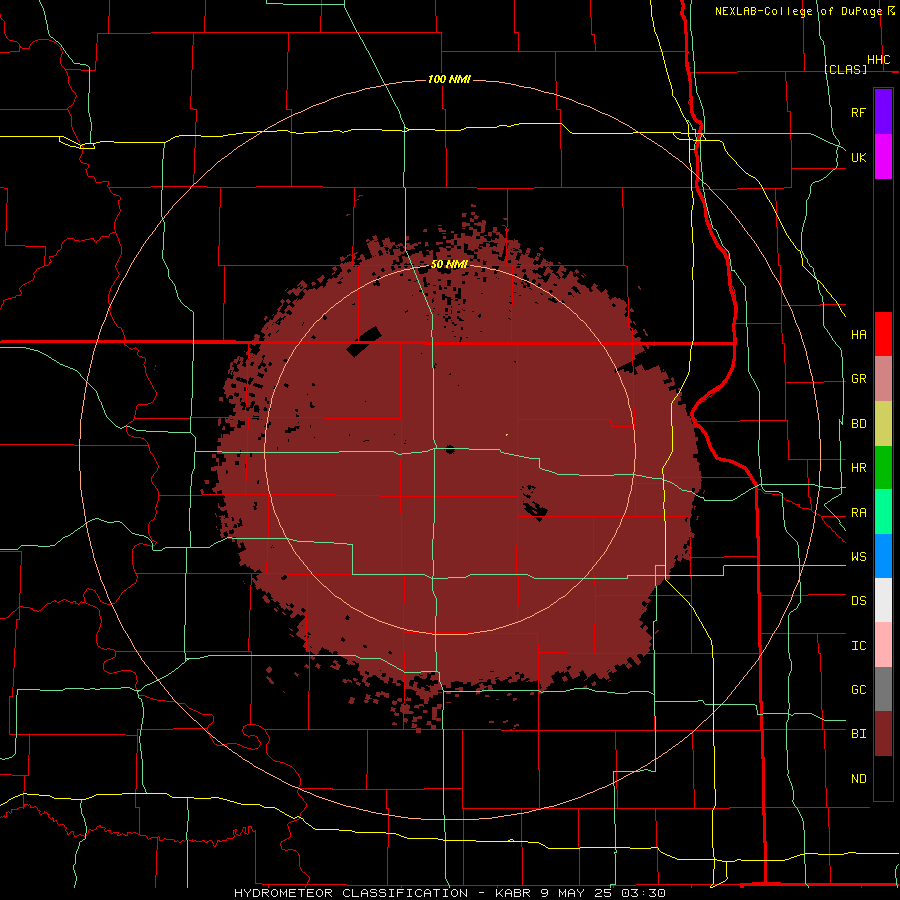This screenshot has width=900, height=900.
Task: Click the Hydrometeor Classification KABR title text
Action: tap(449, 893)
